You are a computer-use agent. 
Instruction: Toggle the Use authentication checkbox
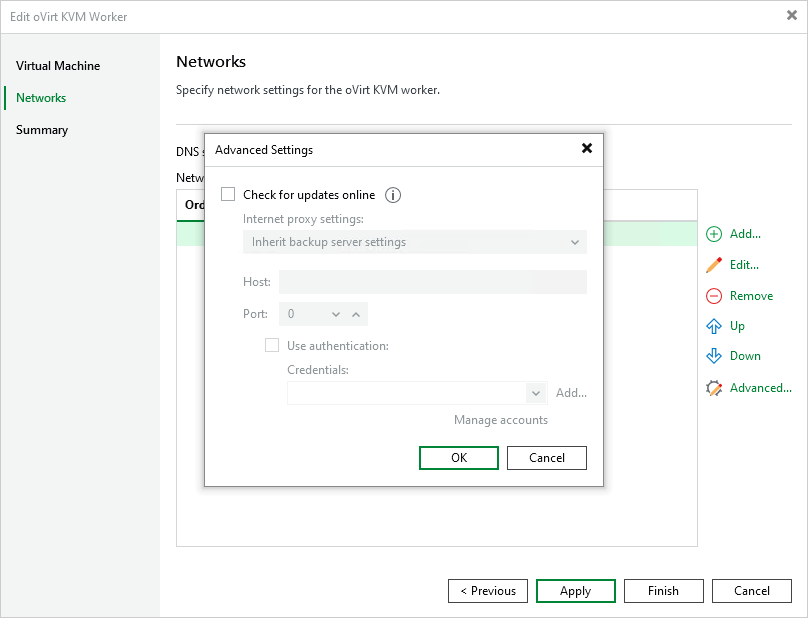(271, 345)
